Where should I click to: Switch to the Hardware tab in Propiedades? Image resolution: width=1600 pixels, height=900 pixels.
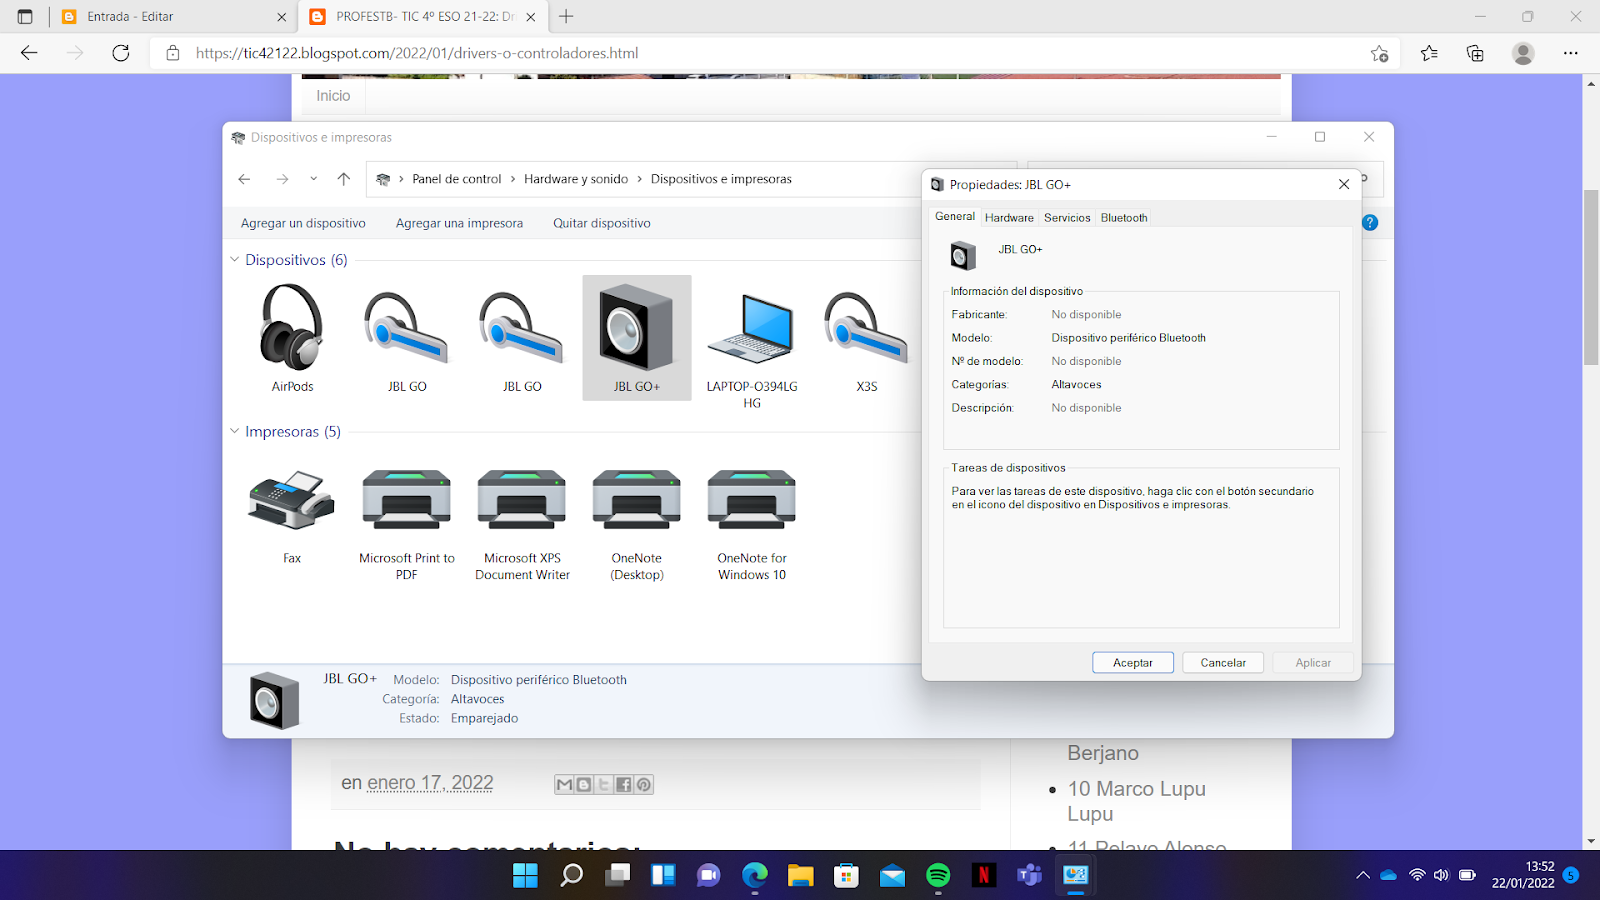pyautogui.click(x=1009, y=218)
